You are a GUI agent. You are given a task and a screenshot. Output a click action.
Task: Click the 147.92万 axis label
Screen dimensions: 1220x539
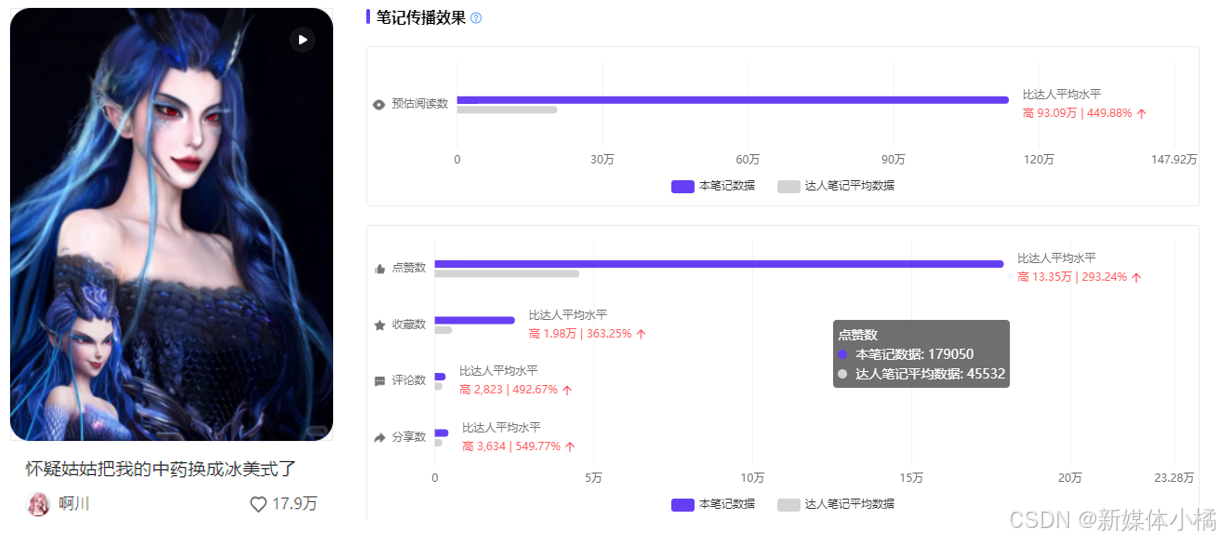[1174, 160]
